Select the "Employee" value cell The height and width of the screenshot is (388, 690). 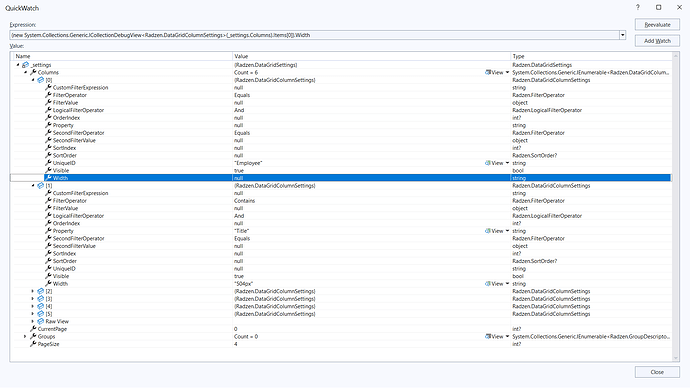click(x=248, y=163)
